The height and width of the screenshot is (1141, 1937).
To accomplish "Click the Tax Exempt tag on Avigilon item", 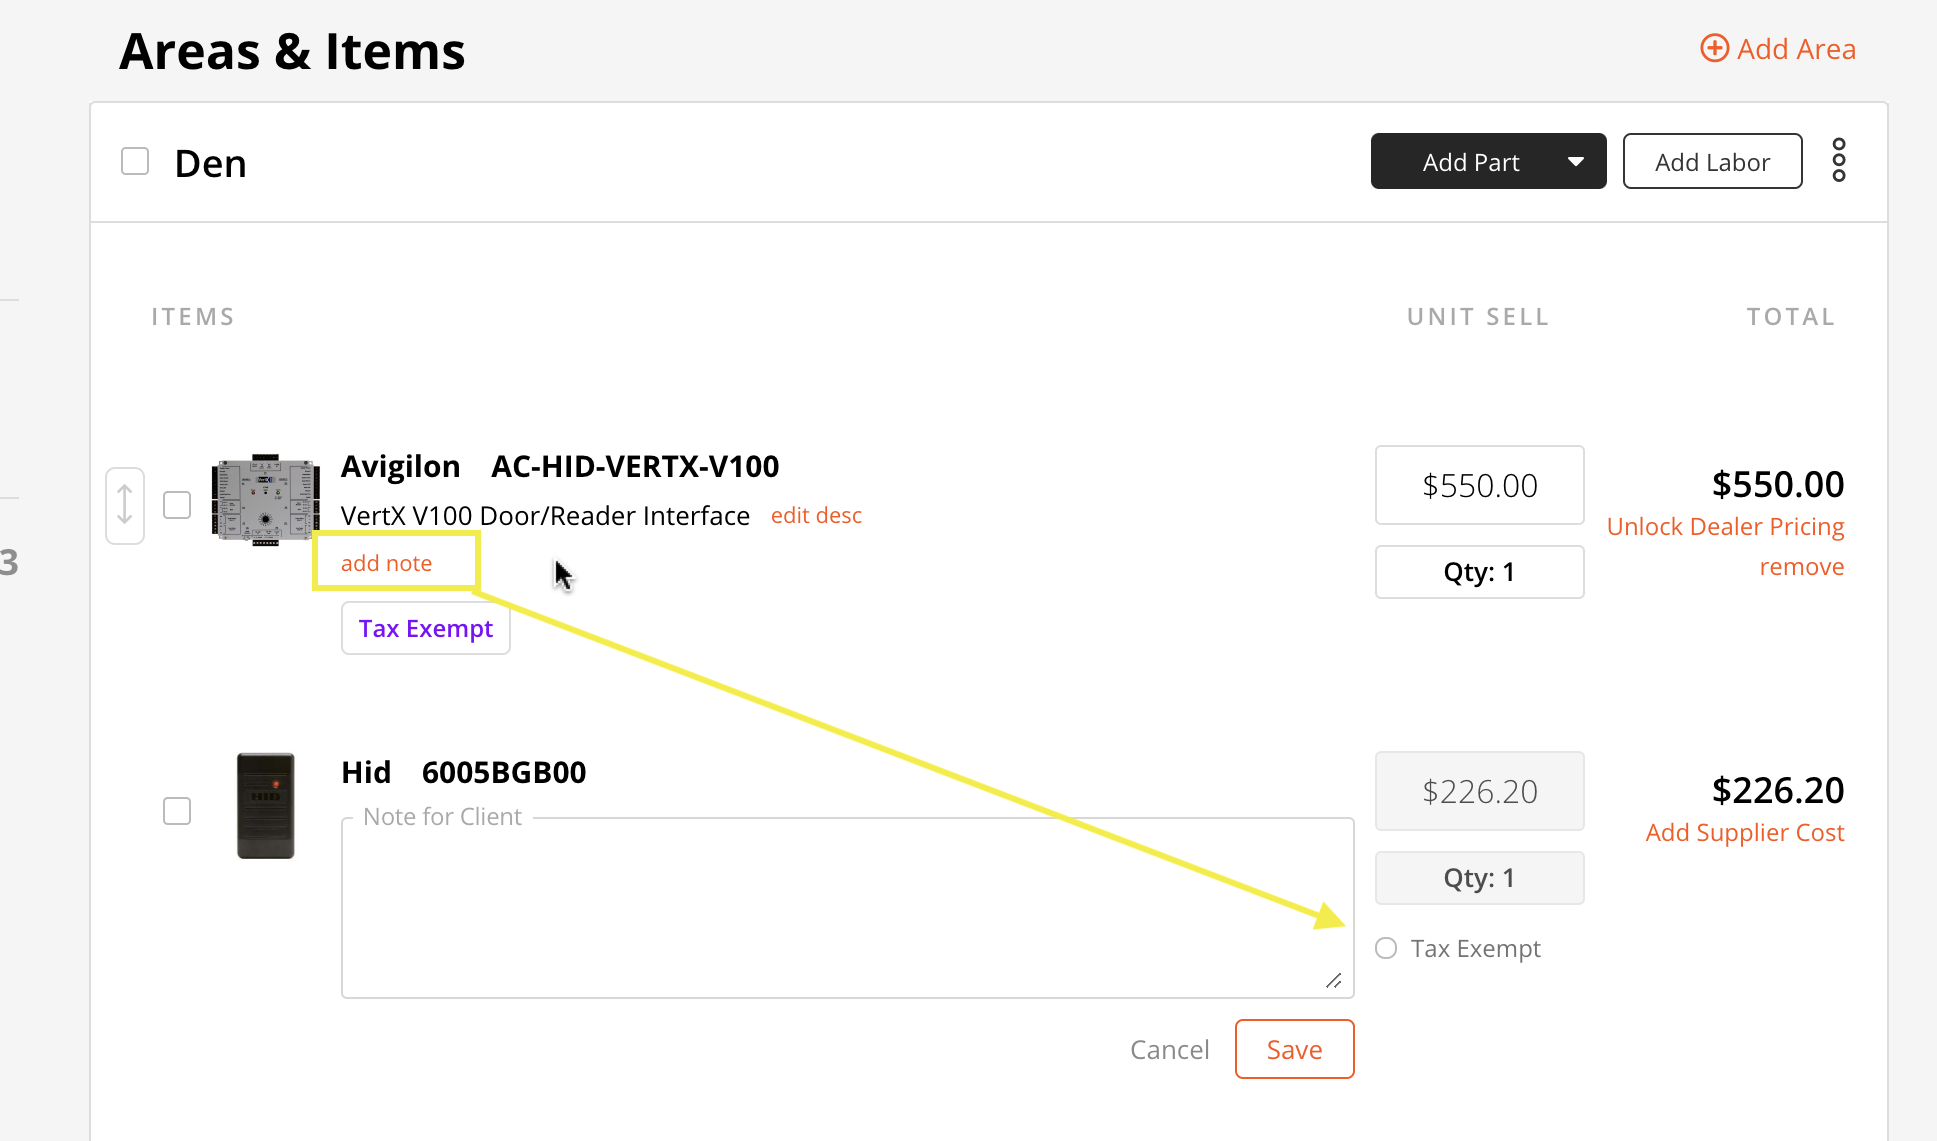I will point(426,628).
